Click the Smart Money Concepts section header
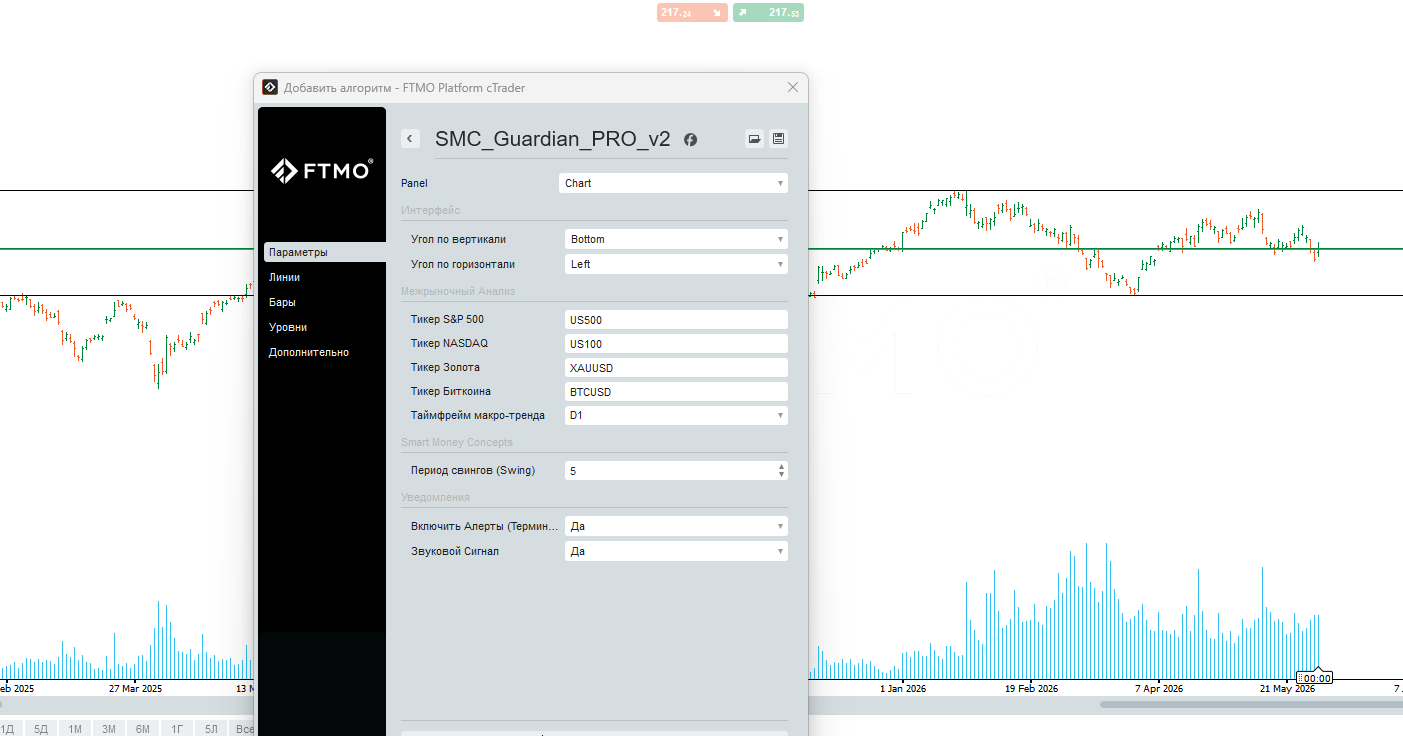The width and height of the screenshot is (1403, 736). point(457,442)
